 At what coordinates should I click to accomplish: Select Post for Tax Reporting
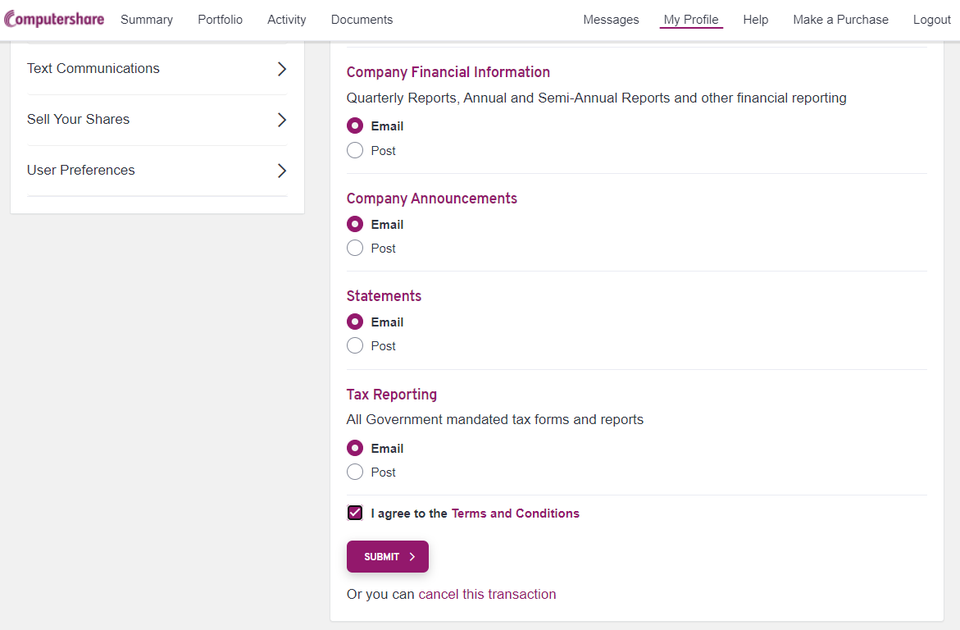(x=355, y=471)
